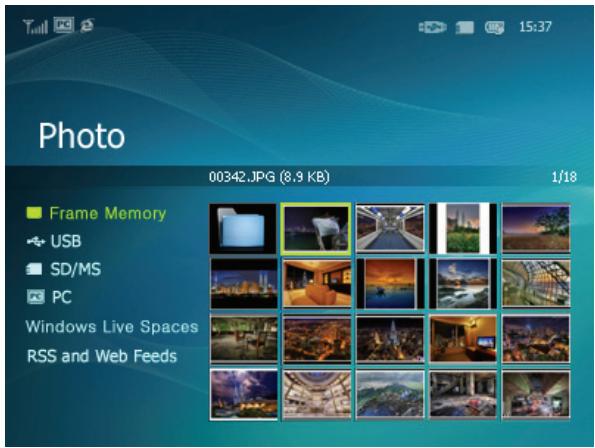
Task: Click the PC monitor icon in menu
Action: (36, 297)
